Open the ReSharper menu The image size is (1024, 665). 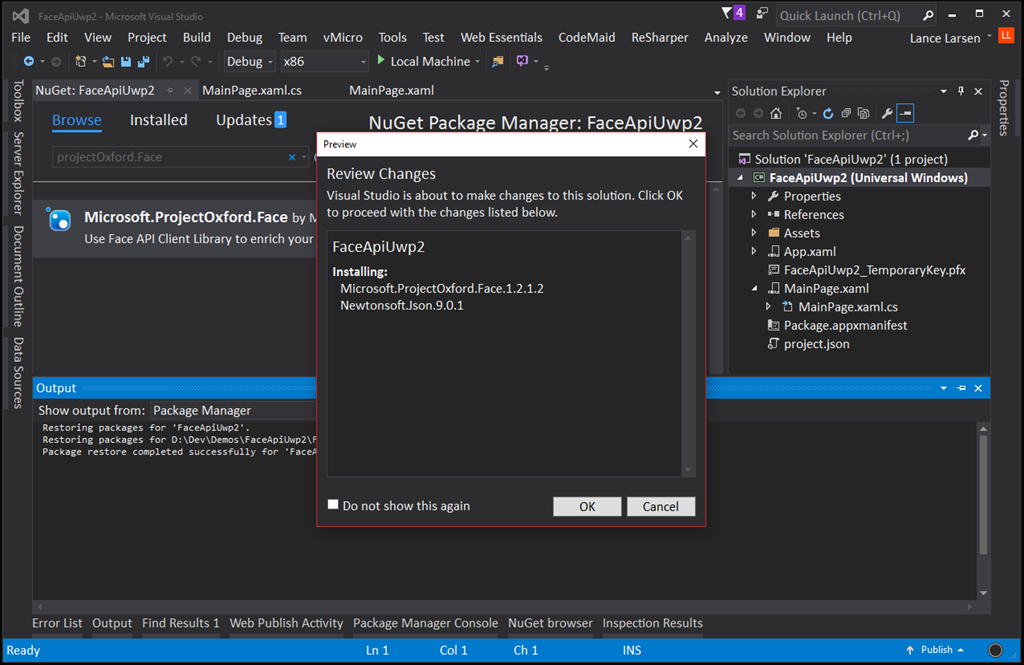click(x=660, y=37)
